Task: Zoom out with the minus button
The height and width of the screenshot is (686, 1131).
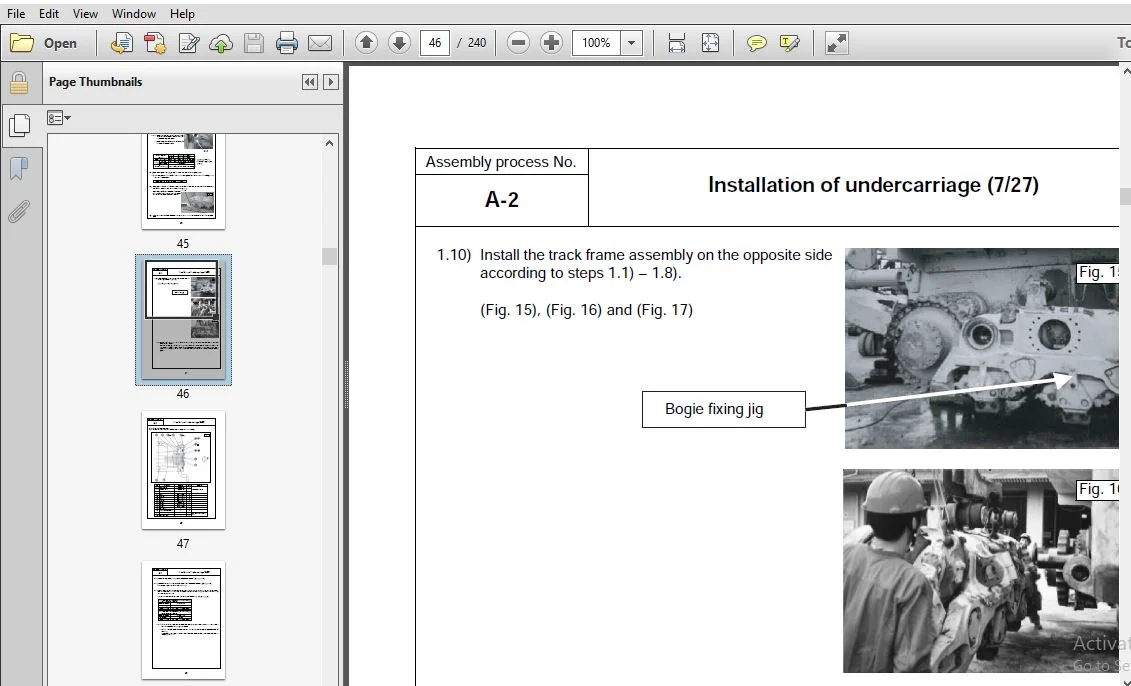Action: pyautogui.click(x=518, y=43)
